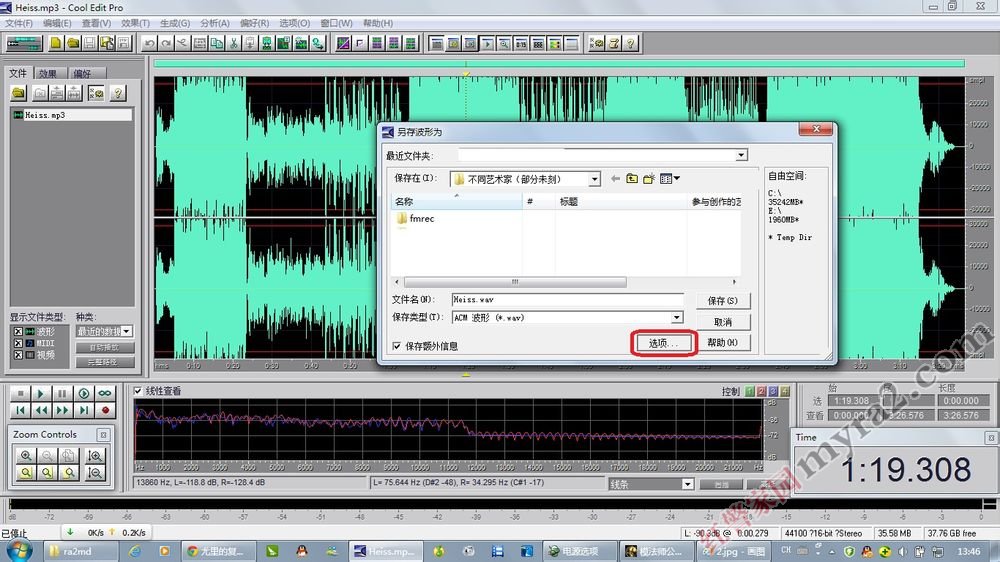Open the 种类 sort dropdown
This screenshot has width=1000, height=562.
126,331
